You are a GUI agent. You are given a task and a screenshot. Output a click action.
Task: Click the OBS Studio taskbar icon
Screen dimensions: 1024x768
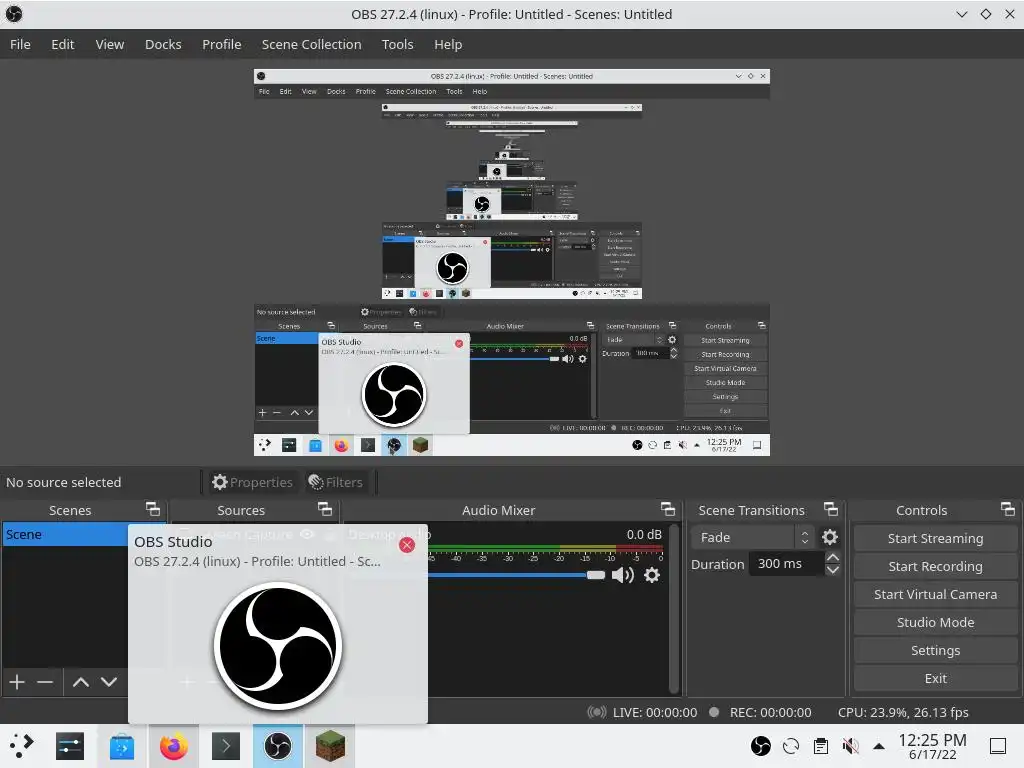[x=278, y=746]
